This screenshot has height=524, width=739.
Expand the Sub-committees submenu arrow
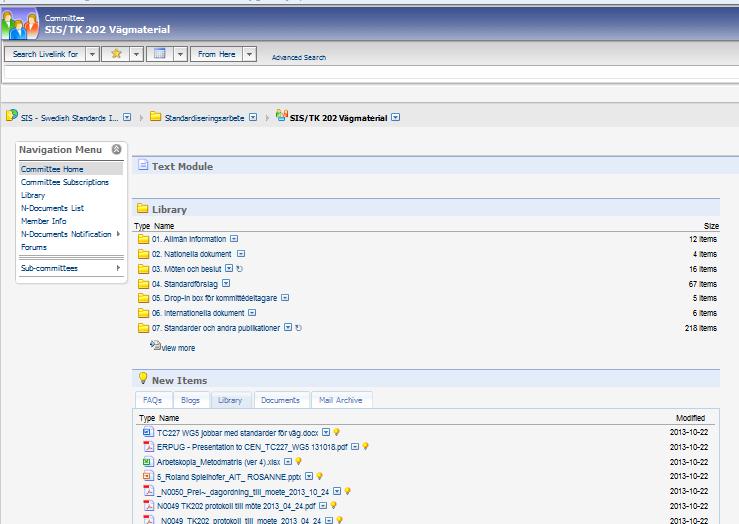(x=118, y=268)
